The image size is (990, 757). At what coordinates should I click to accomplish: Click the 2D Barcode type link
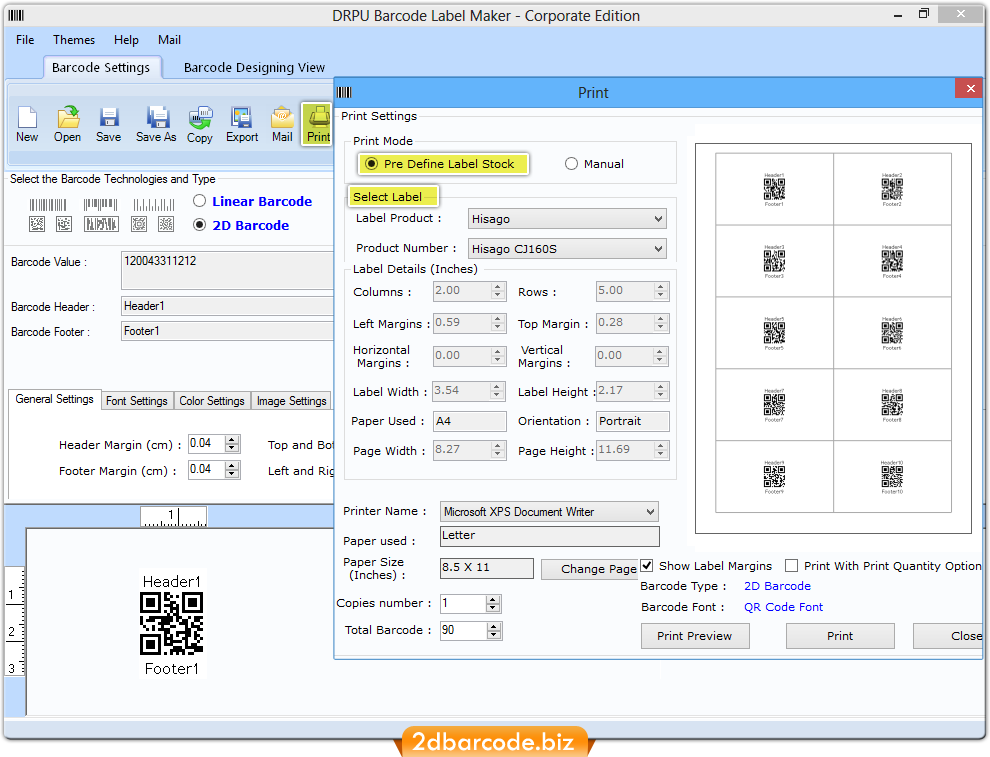click(x=777, y=586)
